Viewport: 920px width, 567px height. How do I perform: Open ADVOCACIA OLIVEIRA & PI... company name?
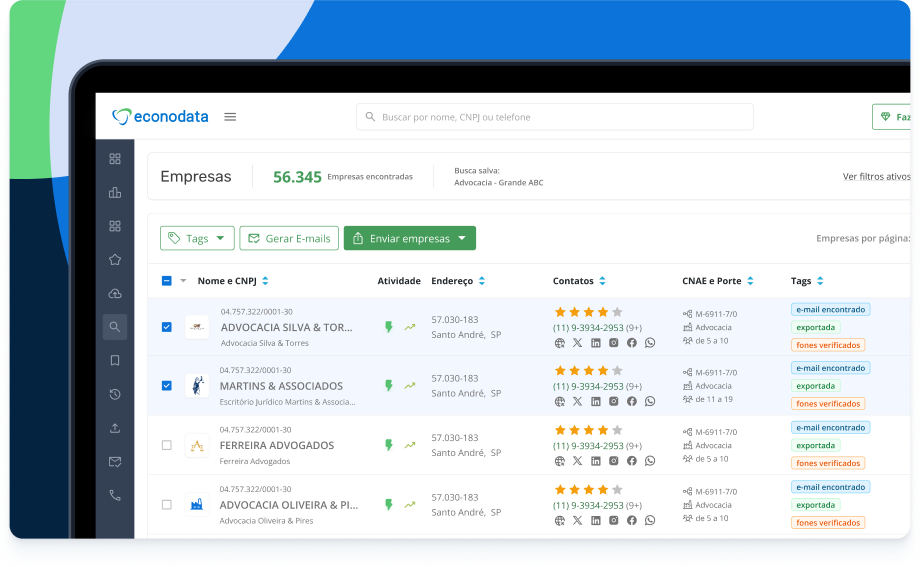click(x=289, y=504)
